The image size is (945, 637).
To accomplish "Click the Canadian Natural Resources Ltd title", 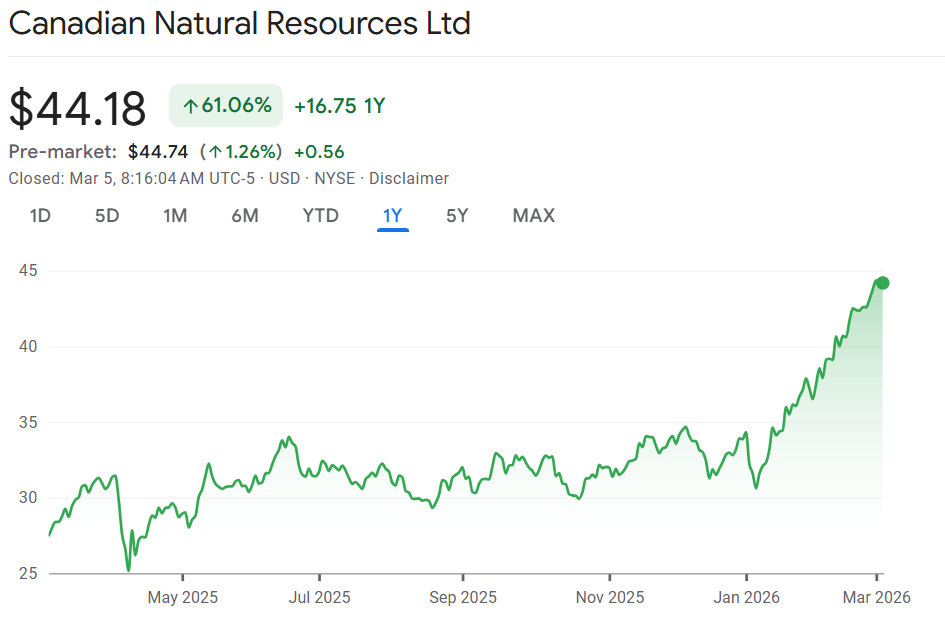I will coord(239,24).
